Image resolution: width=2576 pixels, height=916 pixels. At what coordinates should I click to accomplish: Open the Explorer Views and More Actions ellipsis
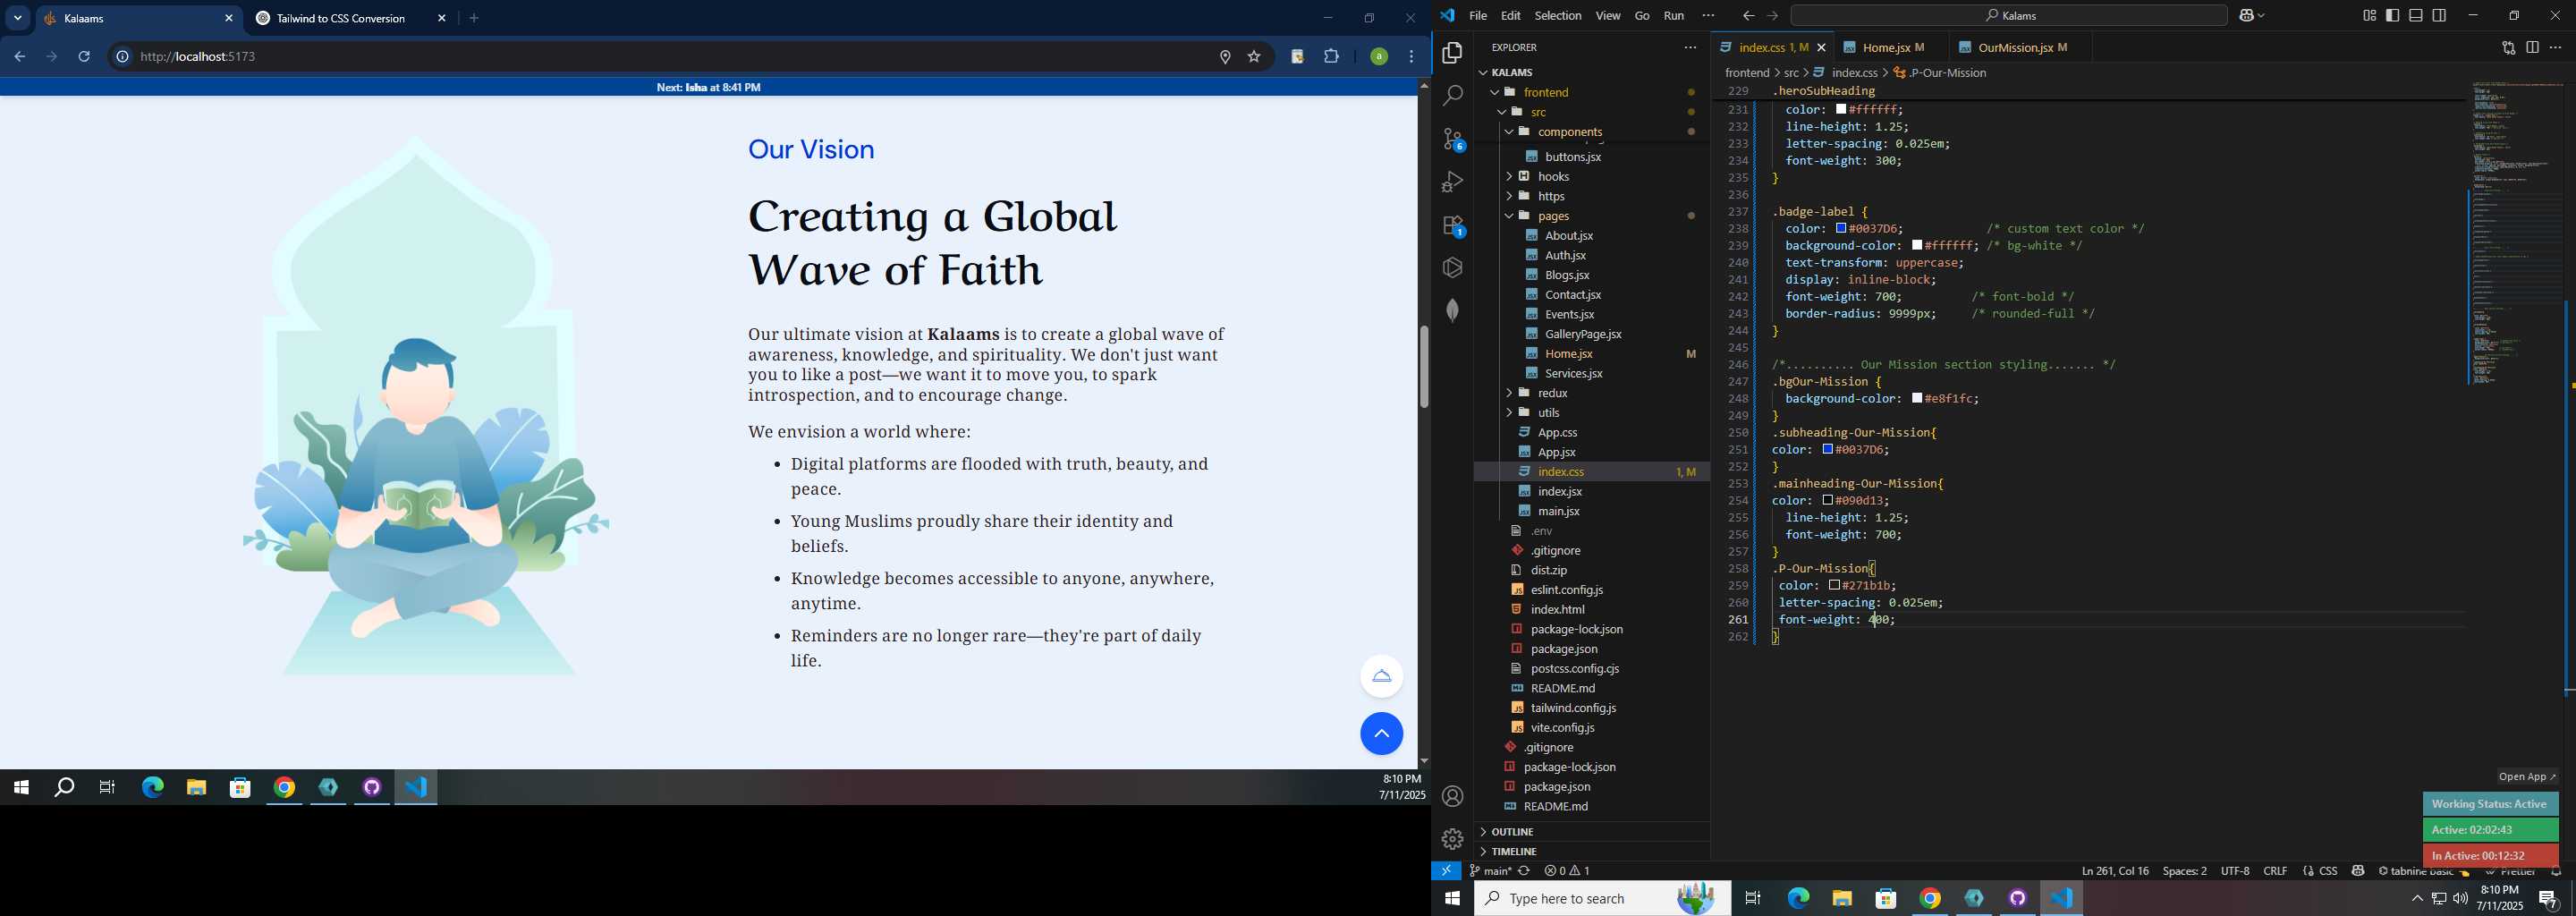[x=1690, y=47]
